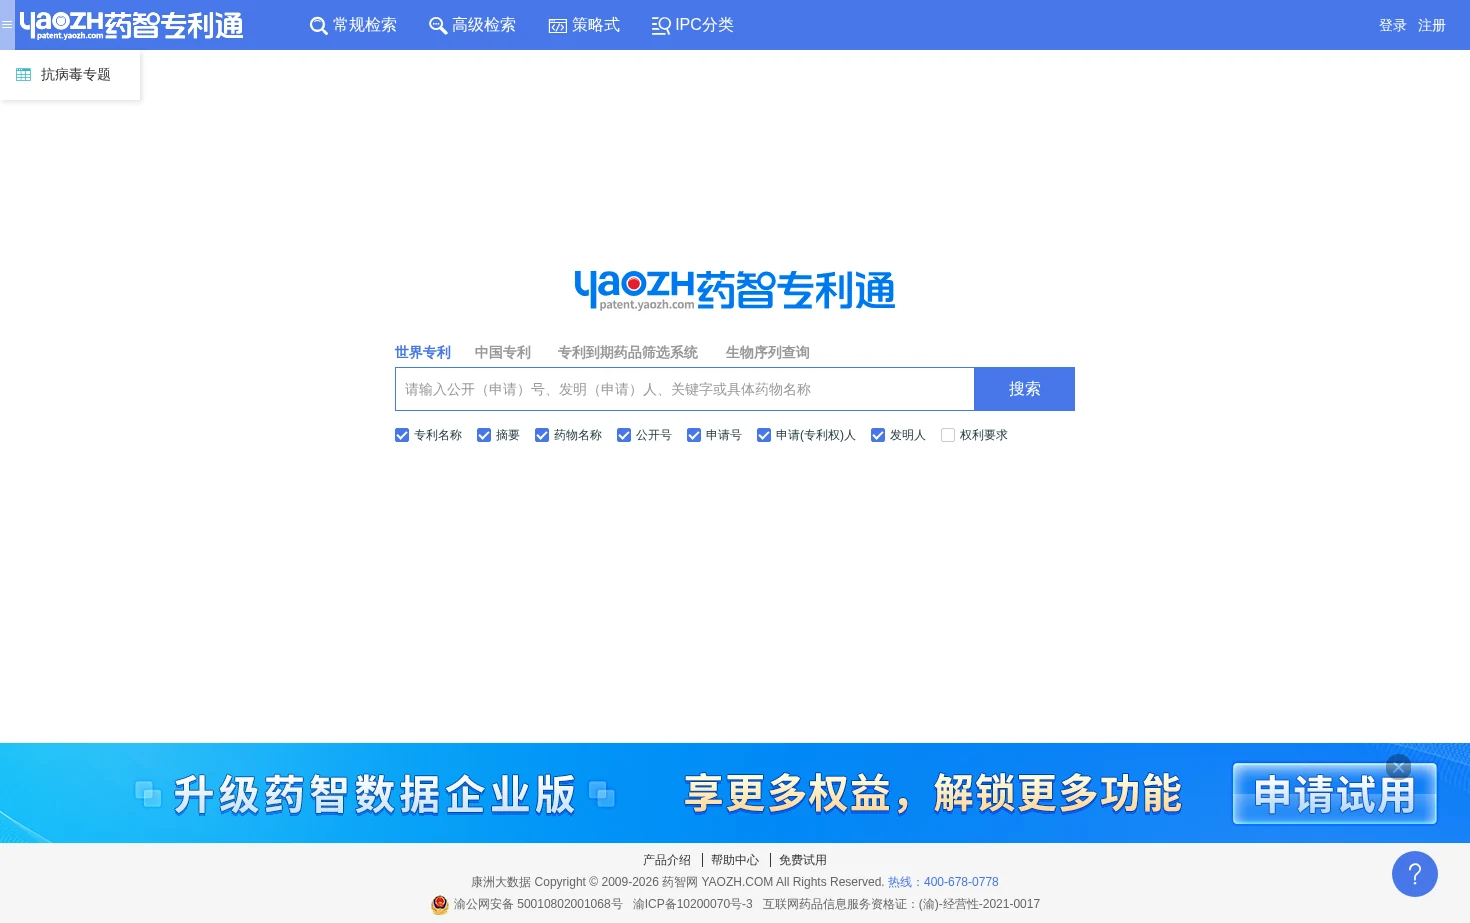
Task: Click hotline 400-678-0778 link
Action: pos(943,882)
